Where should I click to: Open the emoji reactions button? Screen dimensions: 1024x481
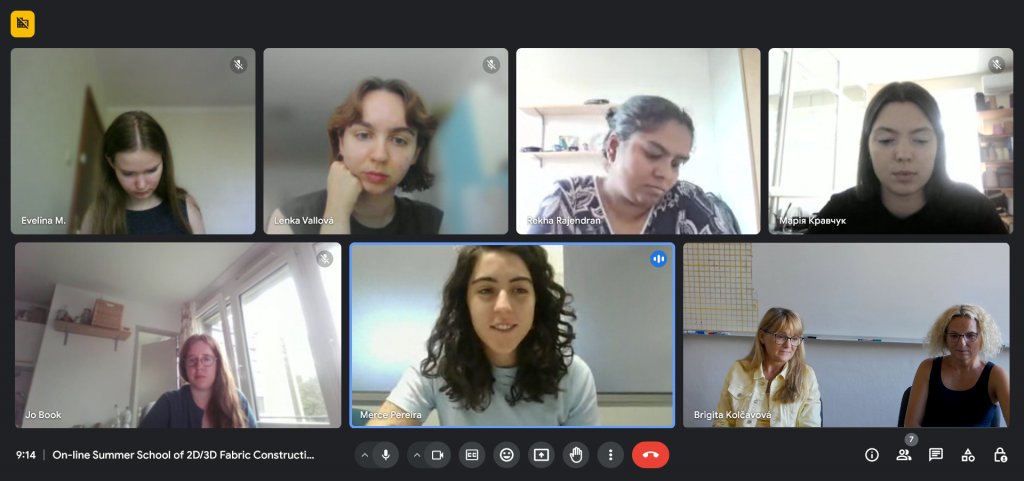pos(507,455)
